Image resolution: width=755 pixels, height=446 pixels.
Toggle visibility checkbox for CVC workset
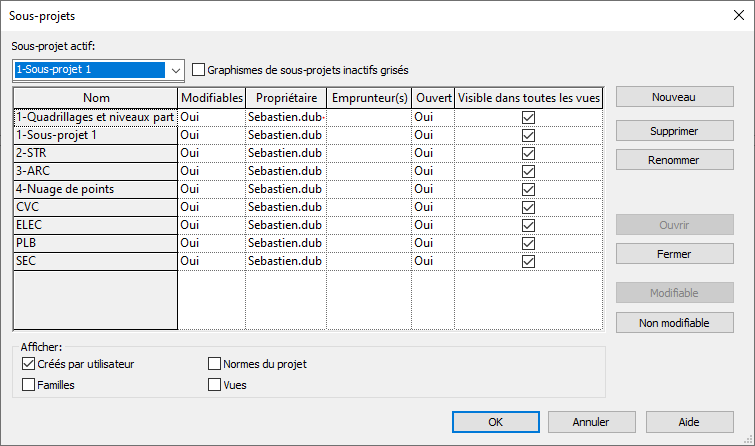tap(529, 207)
